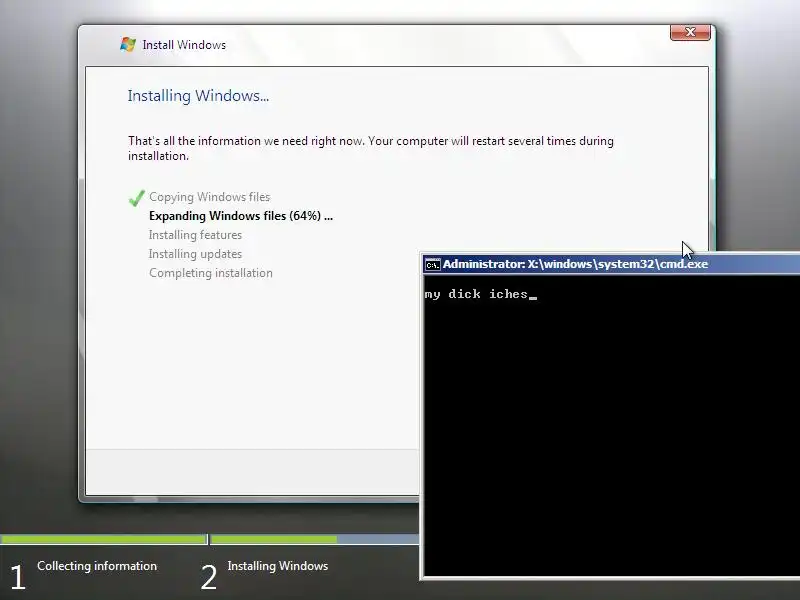Click the typed text line in command prompt
800x600 pixels.
(480, 294)
